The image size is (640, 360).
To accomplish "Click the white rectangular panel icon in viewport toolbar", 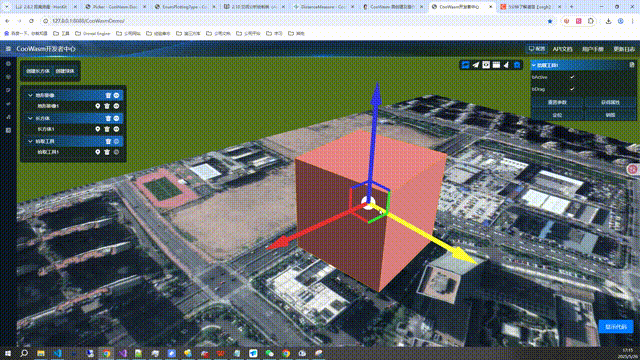I will tap(496, 65).
